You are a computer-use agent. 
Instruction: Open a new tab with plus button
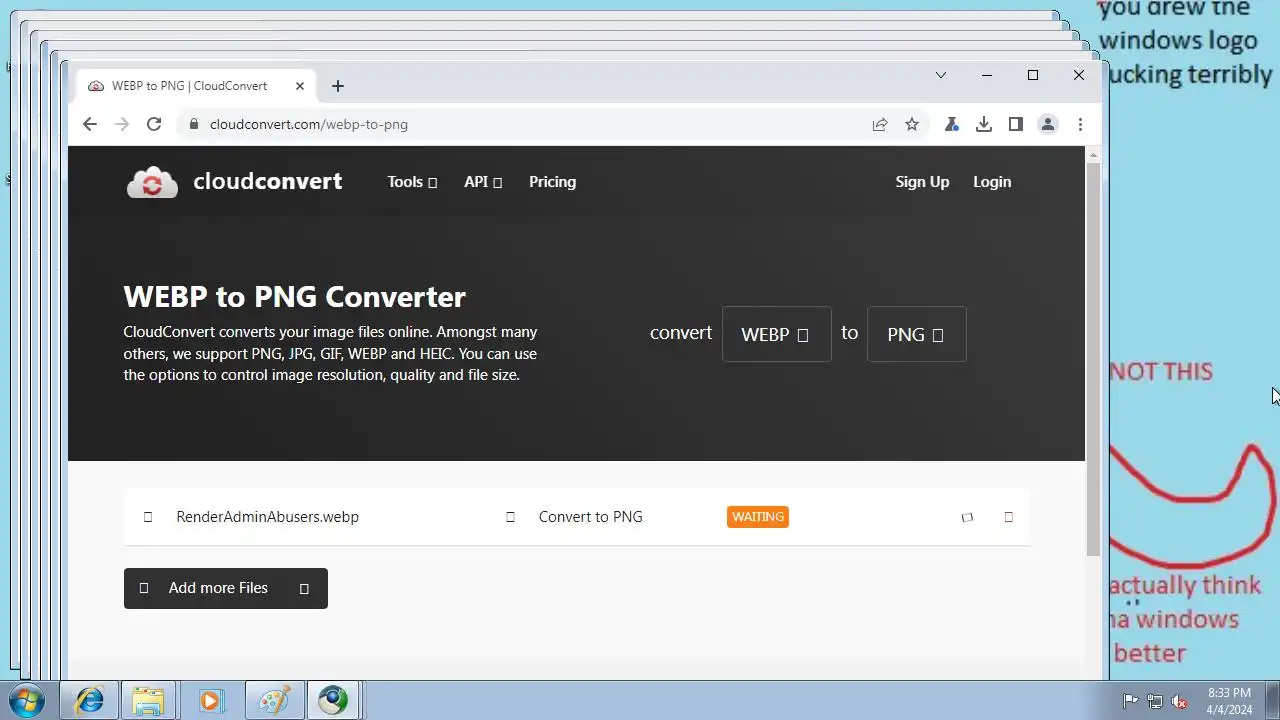[338, 86]
